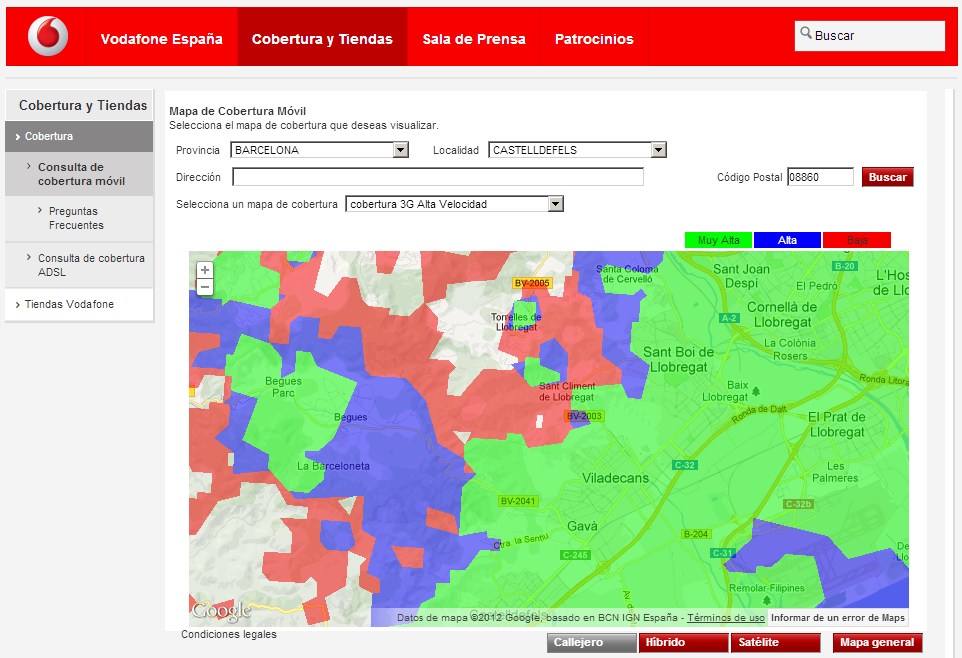Expand Consulta de cobertura móvil

tap(79, 174)
